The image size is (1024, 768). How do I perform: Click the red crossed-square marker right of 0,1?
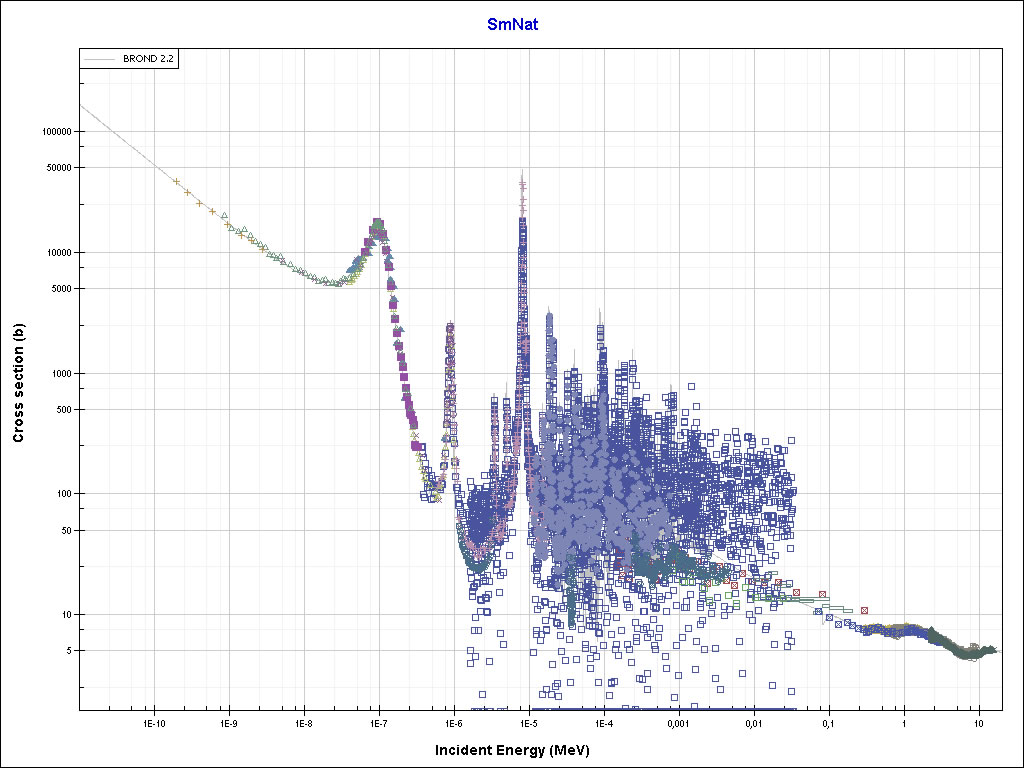pyautogui.click(x=865, y=609)
